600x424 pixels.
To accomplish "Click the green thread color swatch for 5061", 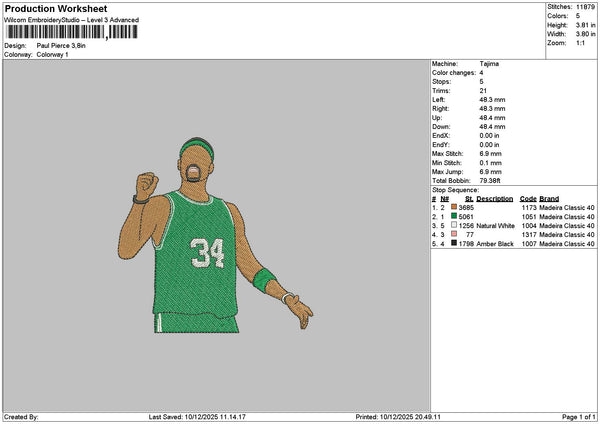I will [454, 216].
